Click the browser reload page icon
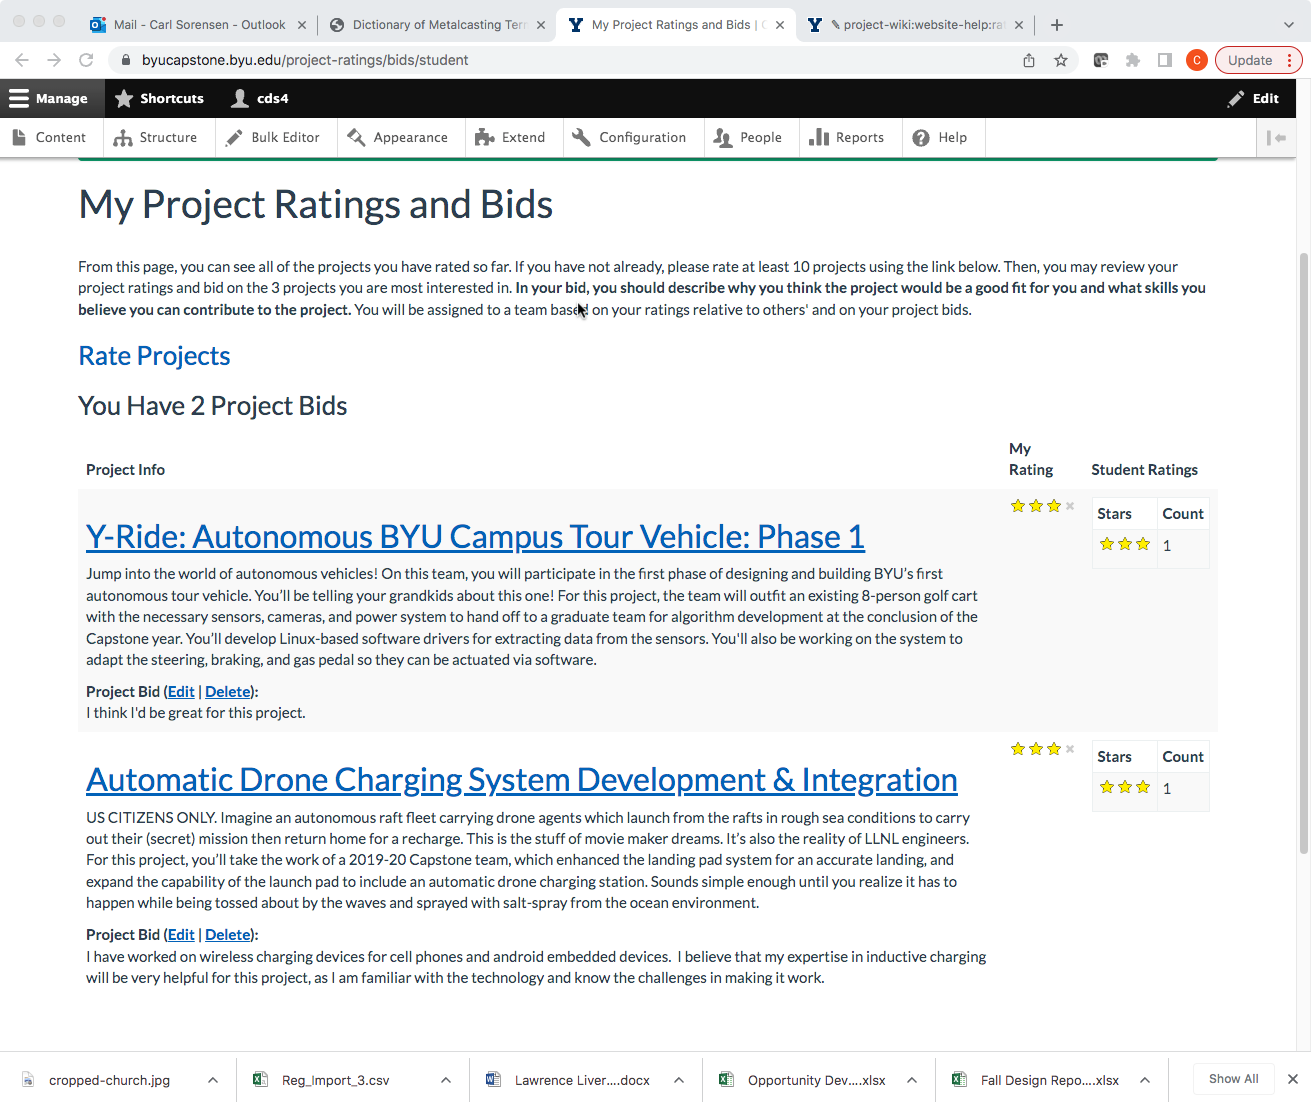The height and width of the screenshot is (1108, 1311). (86, 60)
